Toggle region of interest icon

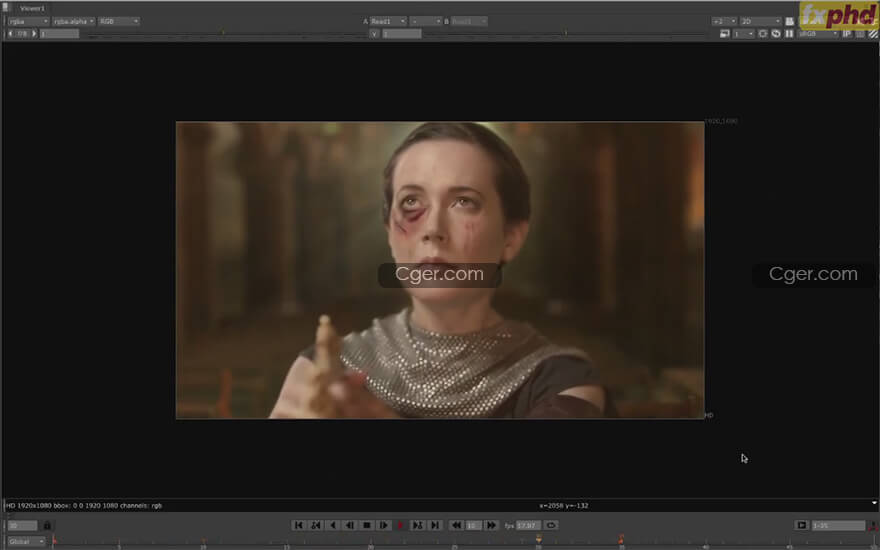pos(763,34)
